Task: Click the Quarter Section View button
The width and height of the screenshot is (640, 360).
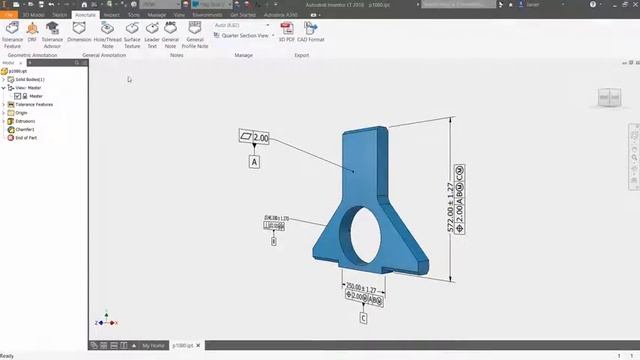Action: click(x=241, y=36)
